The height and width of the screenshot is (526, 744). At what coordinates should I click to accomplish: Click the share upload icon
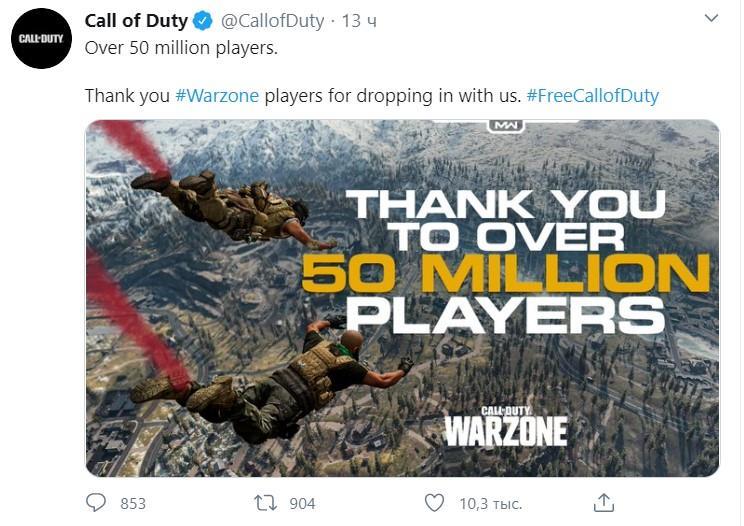[604, 503]
